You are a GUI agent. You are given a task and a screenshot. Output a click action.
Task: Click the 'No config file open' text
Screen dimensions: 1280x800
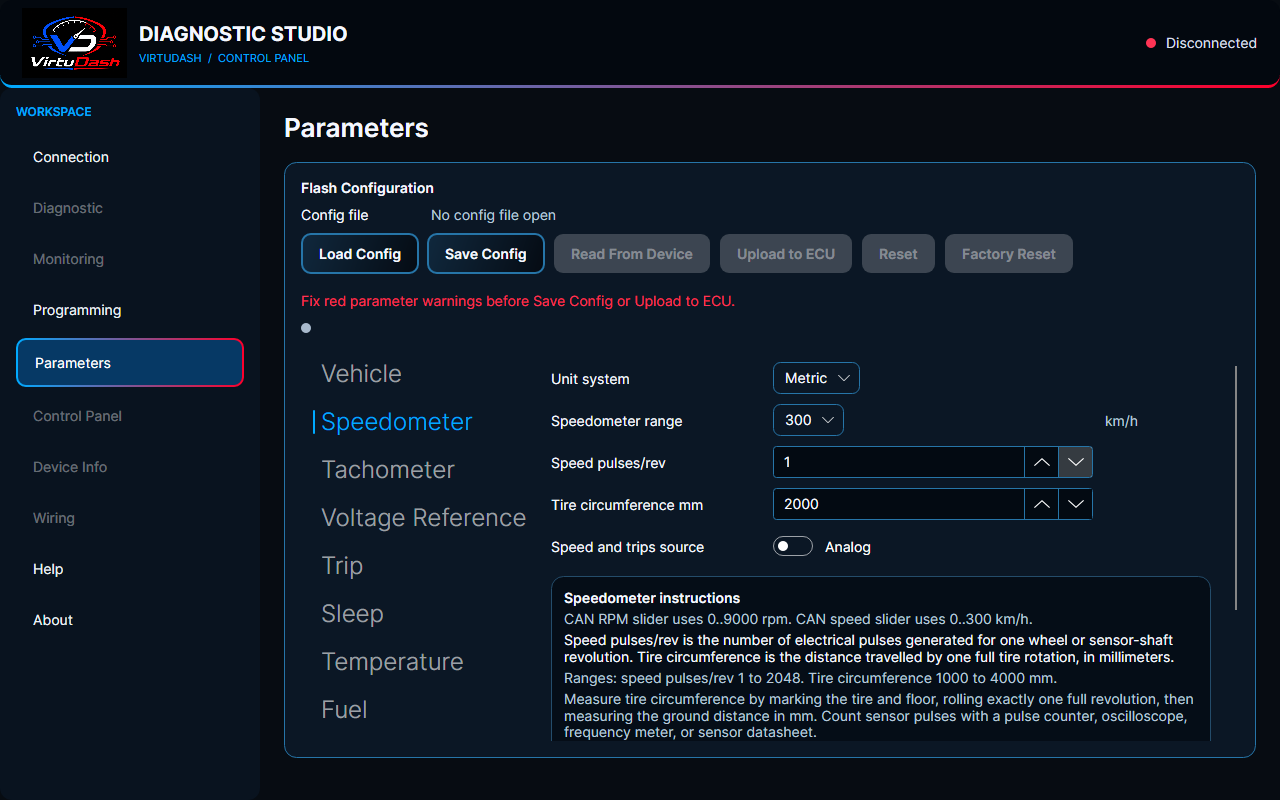493,215
